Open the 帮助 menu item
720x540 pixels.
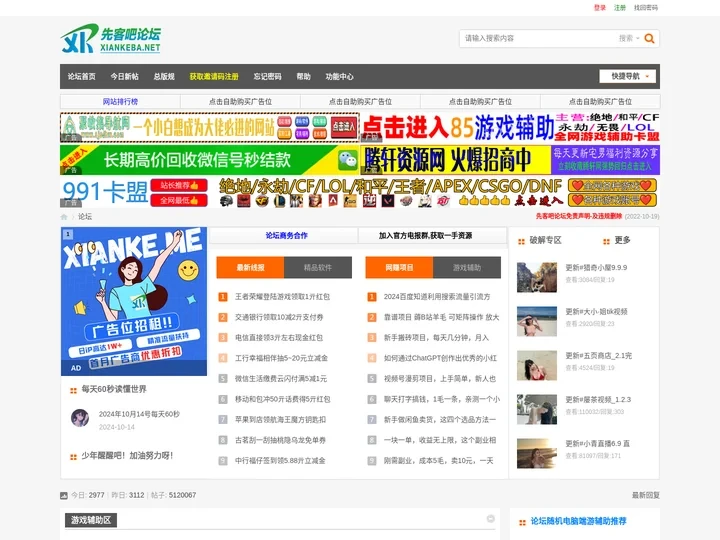coord(304,77)
